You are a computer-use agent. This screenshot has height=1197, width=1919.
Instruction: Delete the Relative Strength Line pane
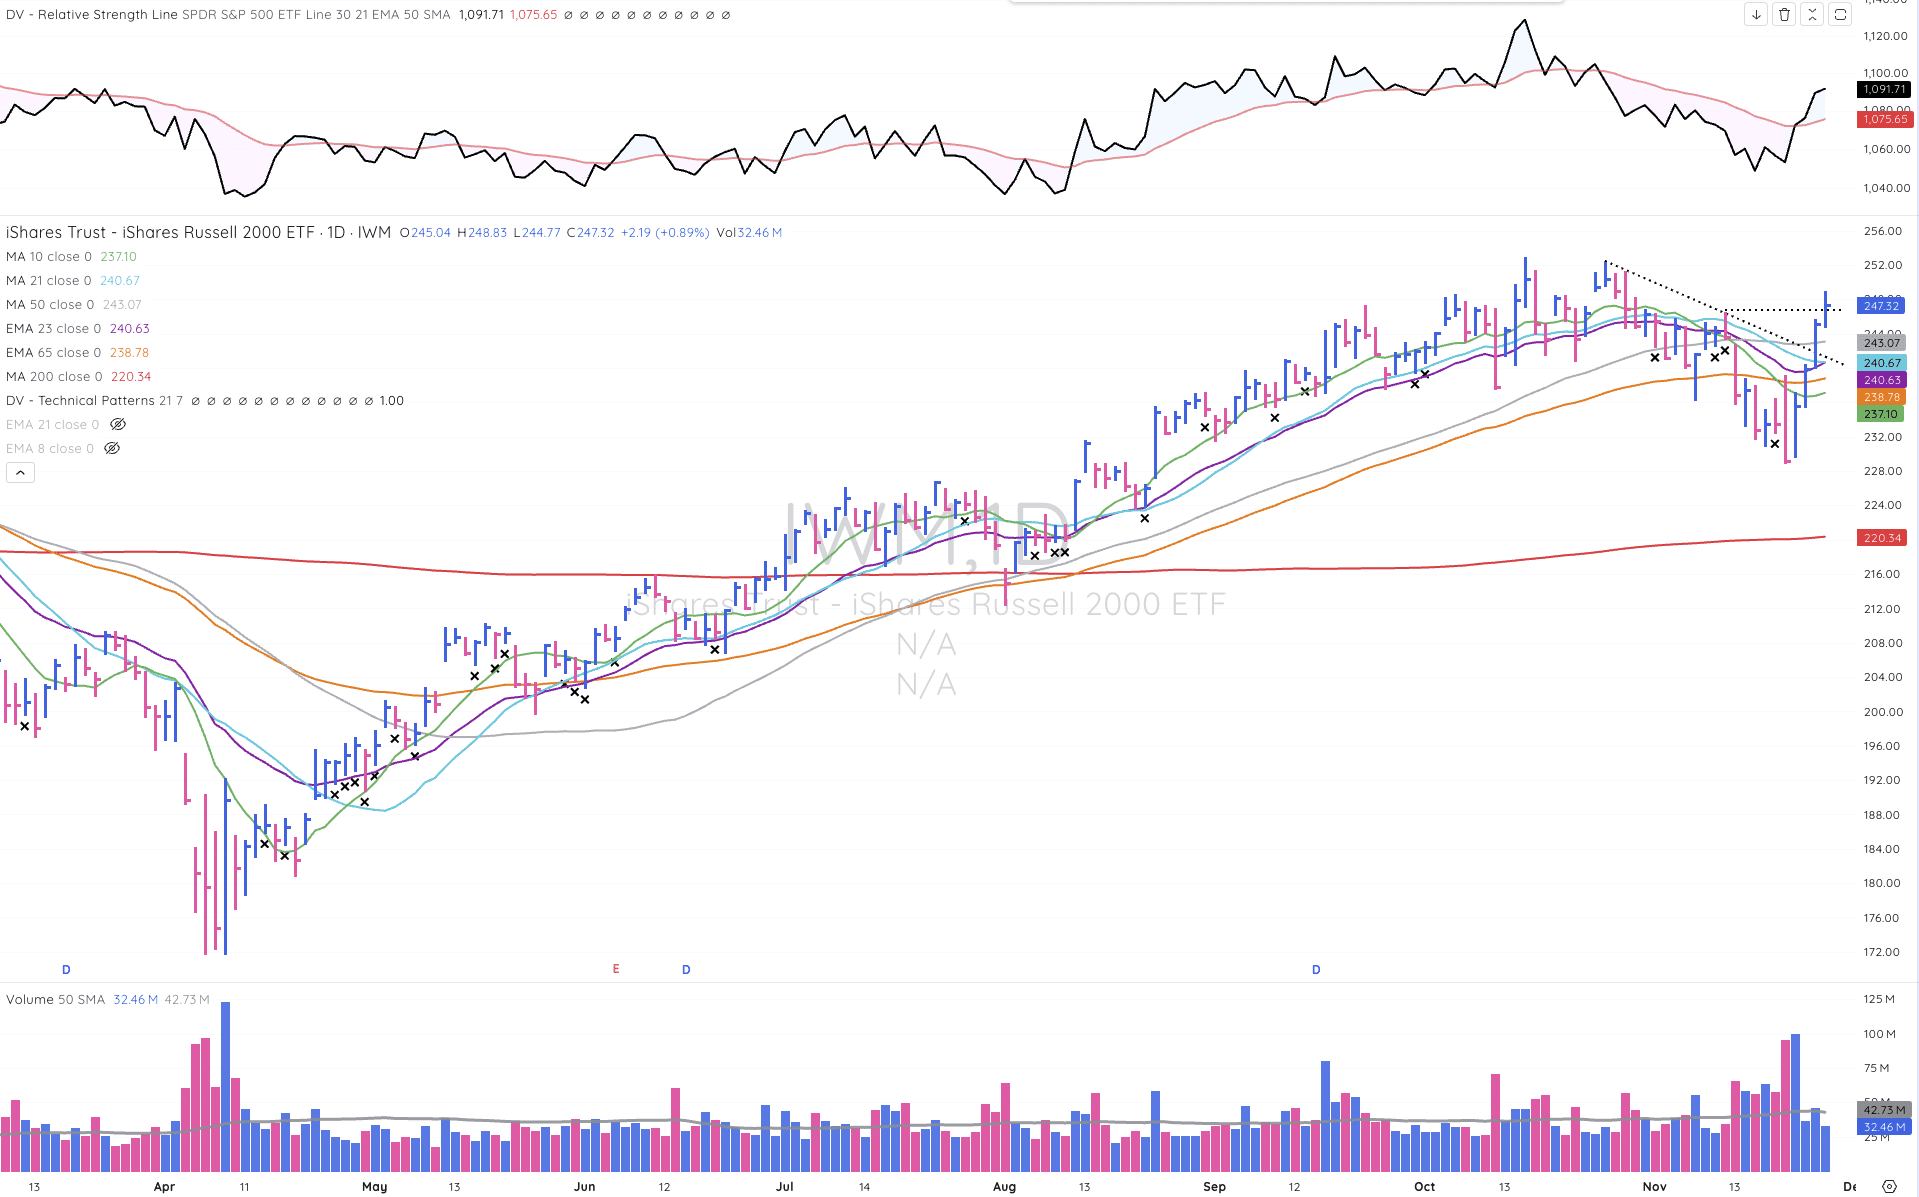coord(1784,15)
